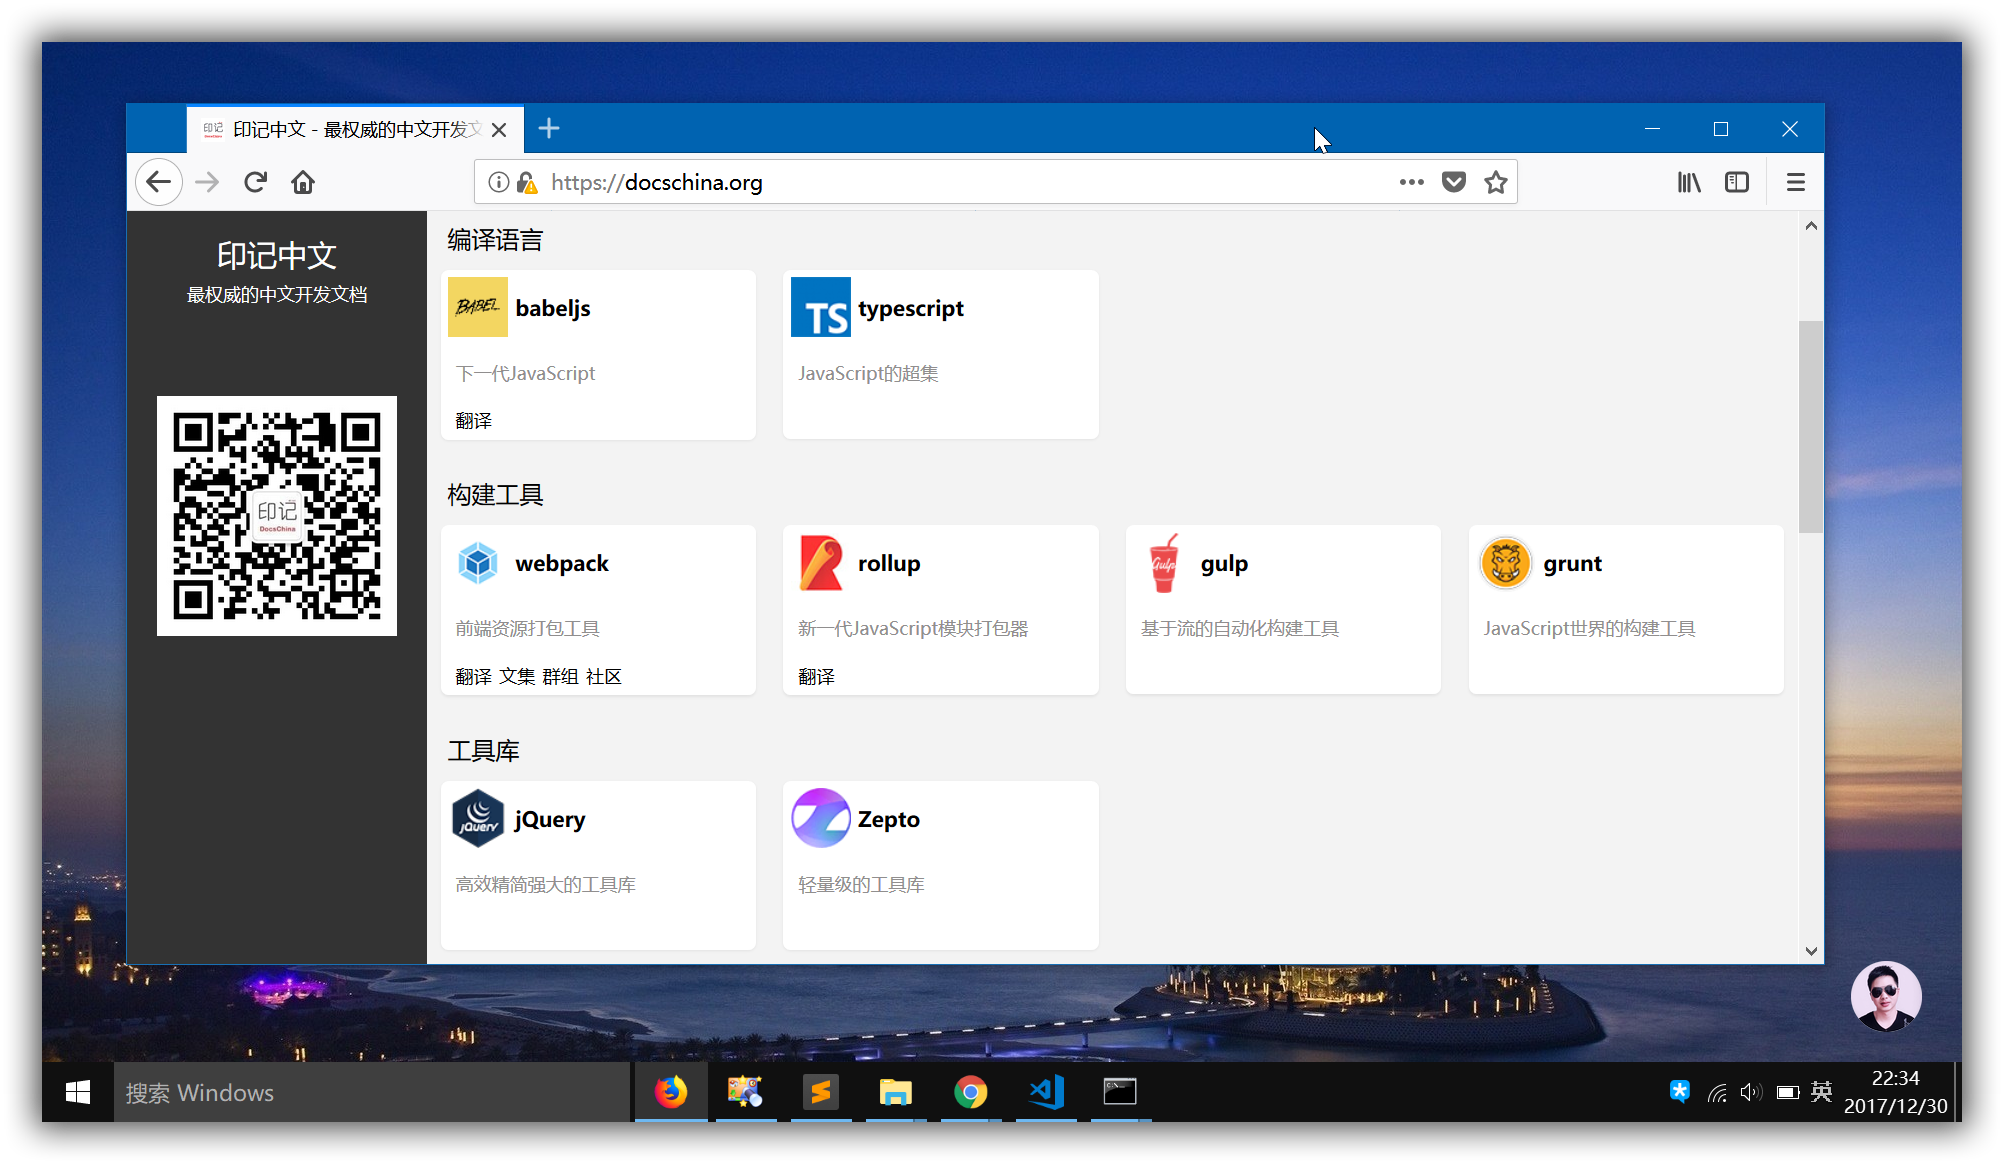Screen dimensions: 2004x1164
Task: Click the 文集 link under webpack
Action: [x=517, y=677]
